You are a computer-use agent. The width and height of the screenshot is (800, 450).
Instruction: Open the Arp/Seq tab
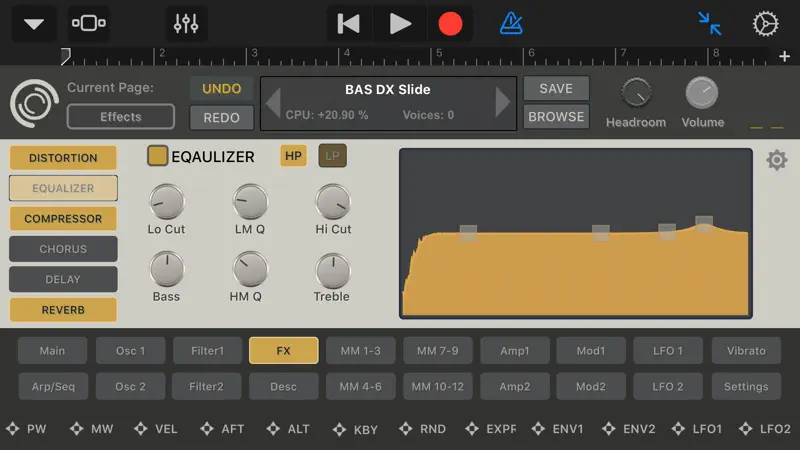(x=53, y=386)
